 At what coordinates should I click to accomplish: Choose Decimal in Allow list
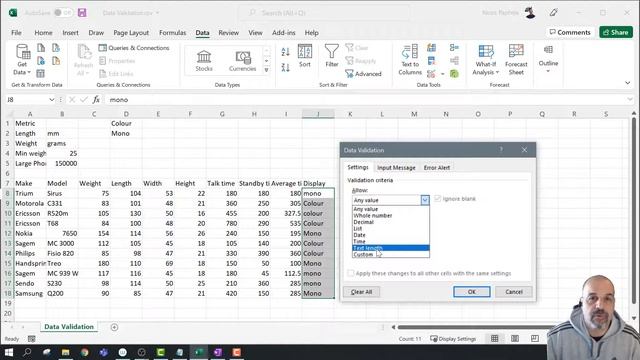click(391, 222)
